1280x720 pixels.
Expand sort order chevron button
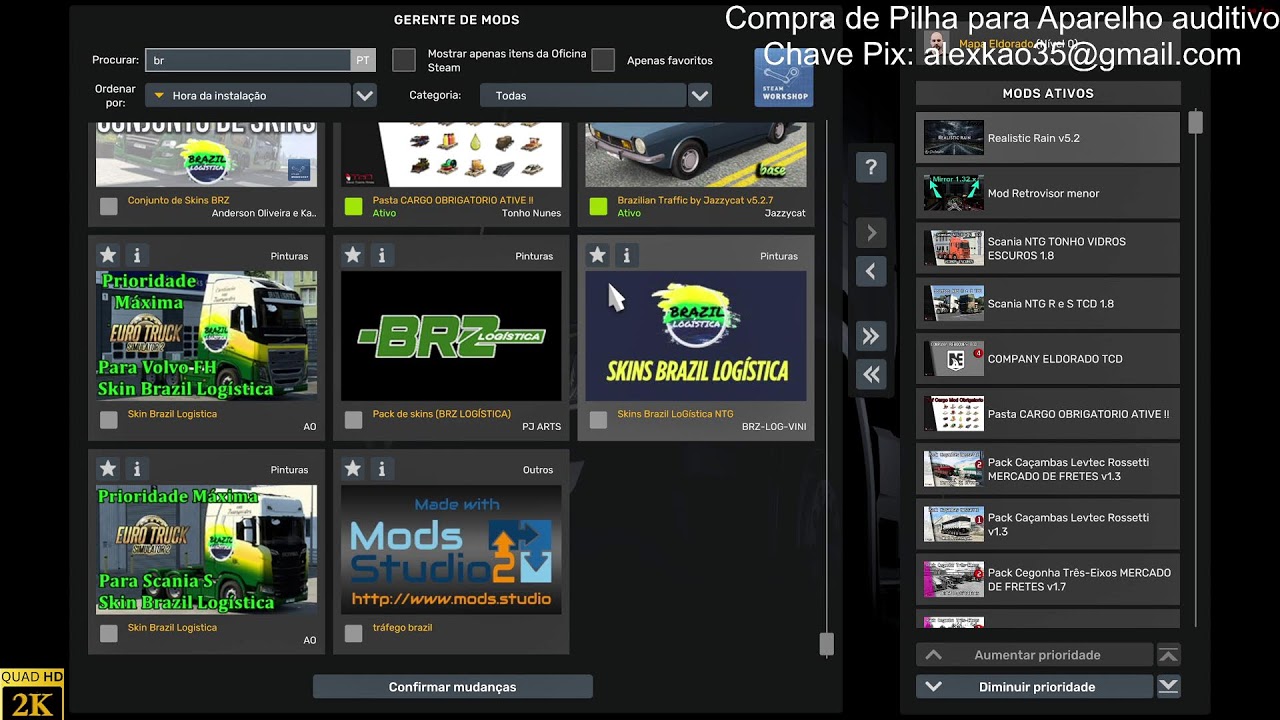365,96
